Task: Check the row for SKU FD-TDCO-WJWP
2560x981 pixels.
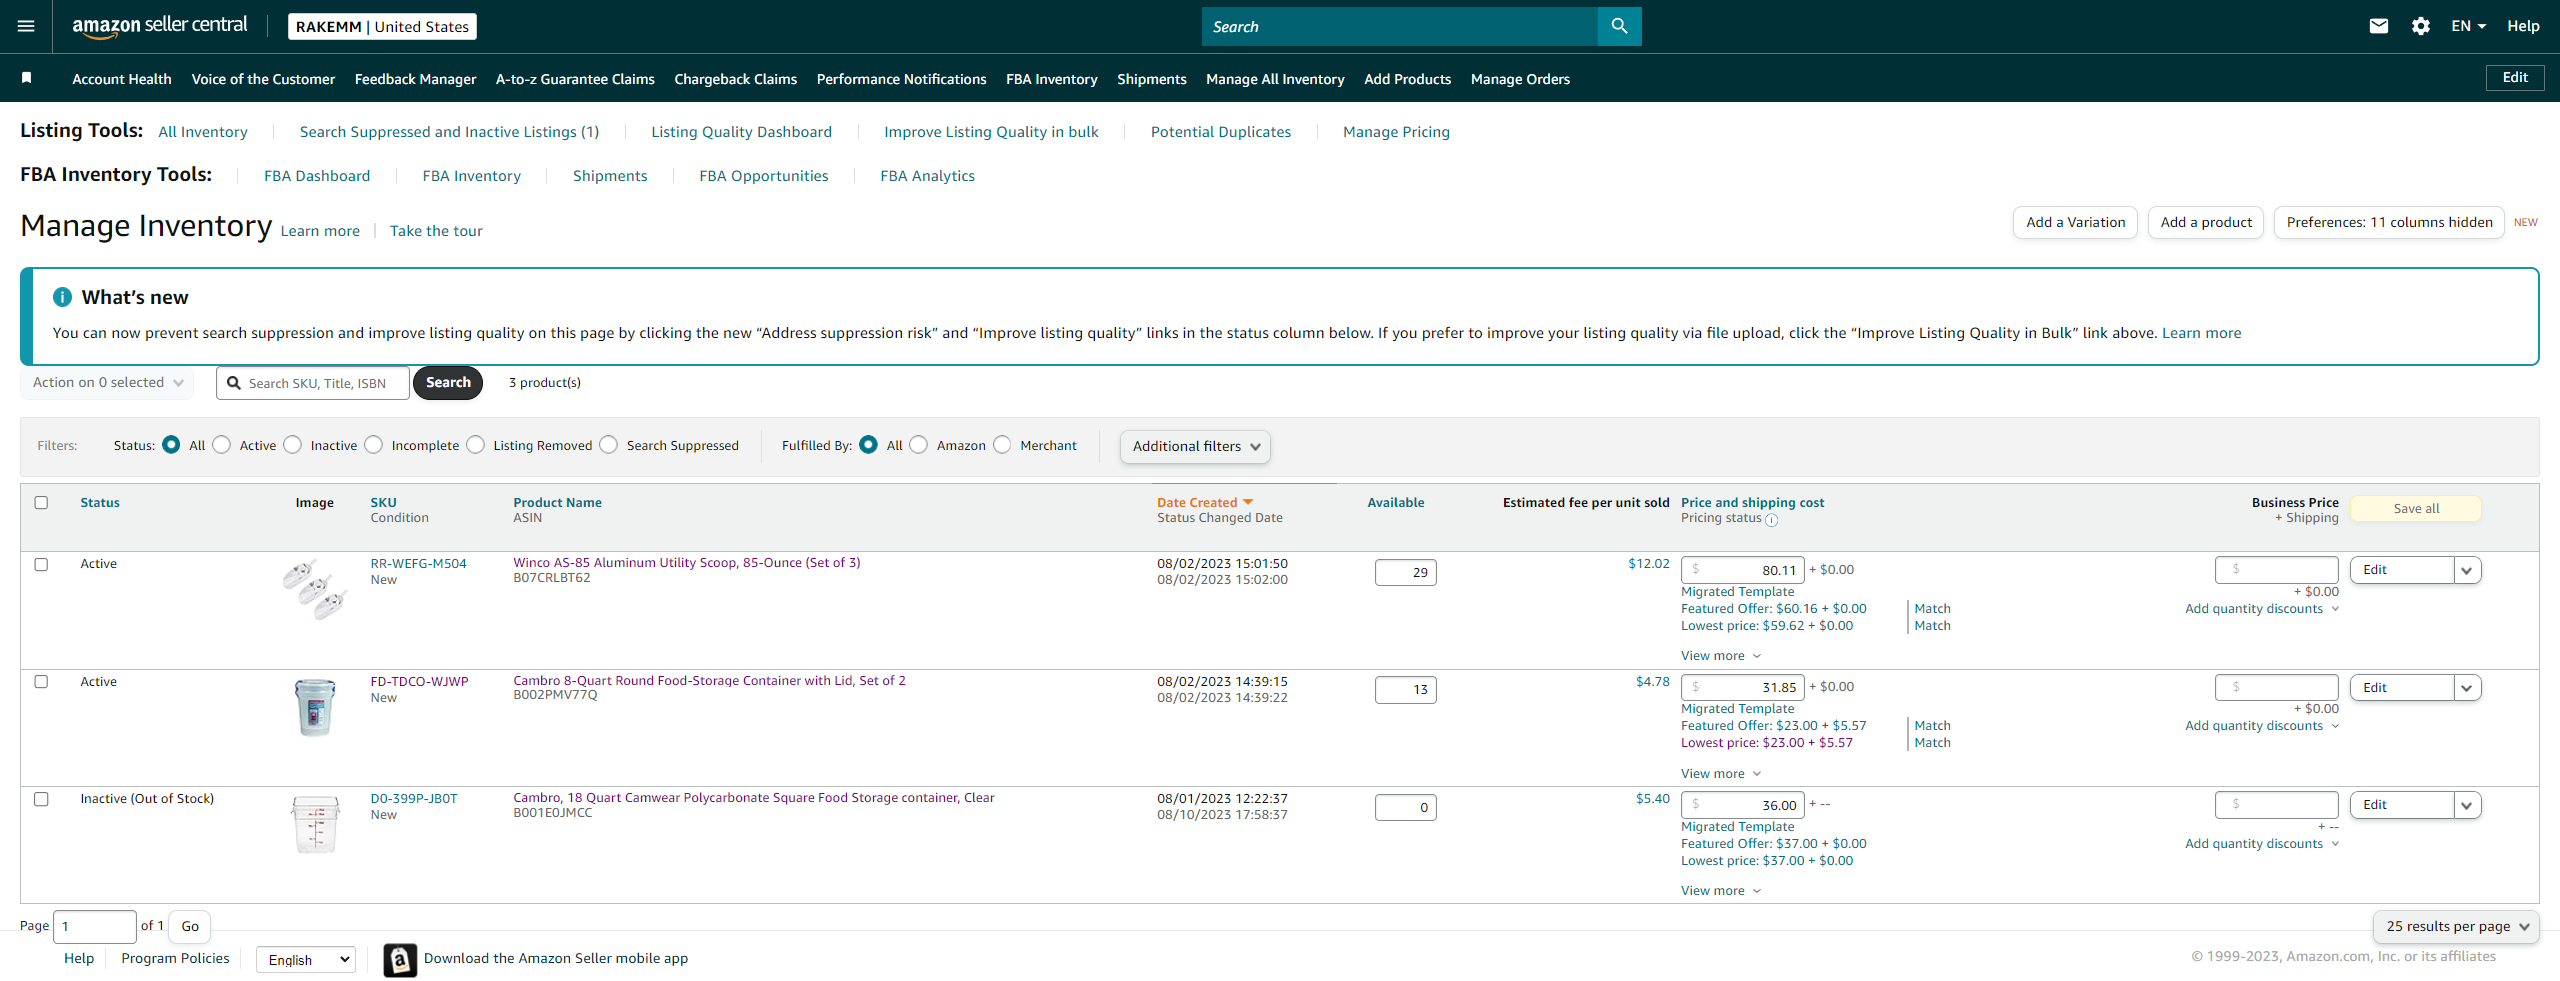Action: 41,681
